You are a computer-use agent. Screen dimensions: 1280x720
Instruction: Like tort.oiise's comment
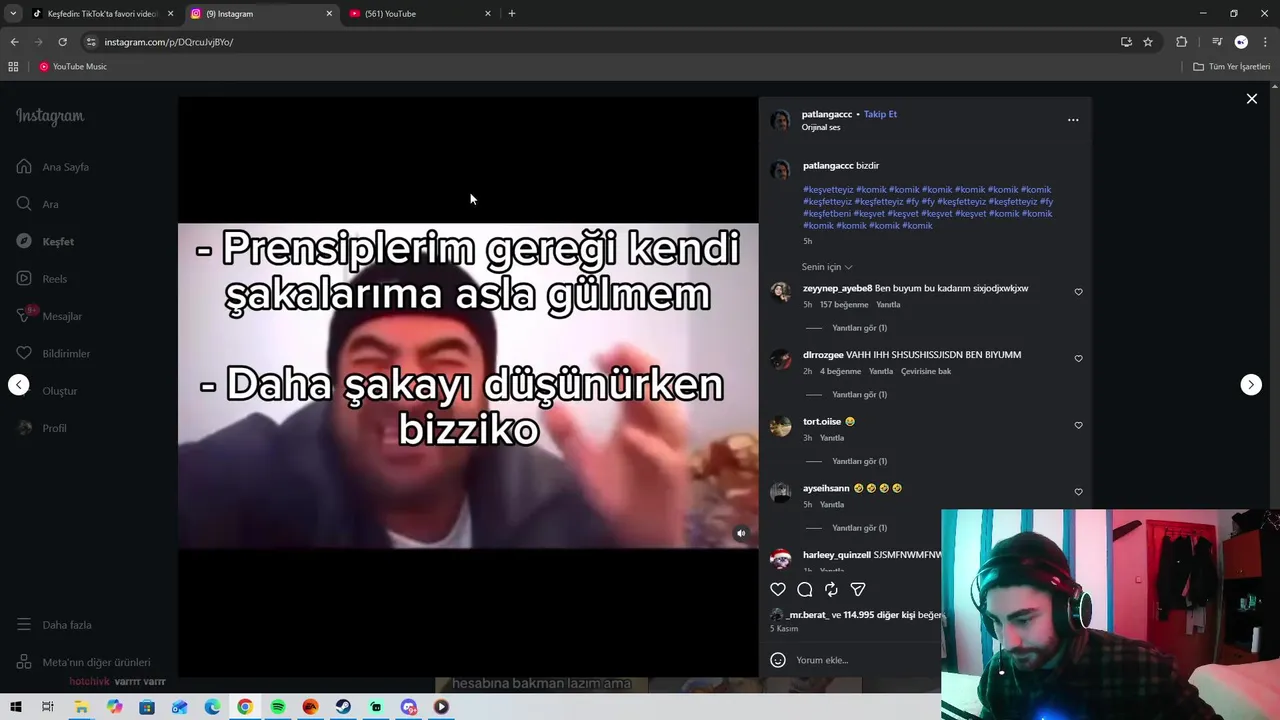[x=1078, y=426]
